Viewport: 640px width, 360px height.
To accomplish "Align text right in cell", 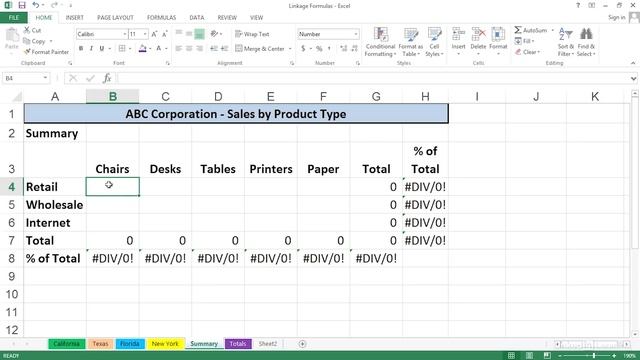I will [199, 49].
